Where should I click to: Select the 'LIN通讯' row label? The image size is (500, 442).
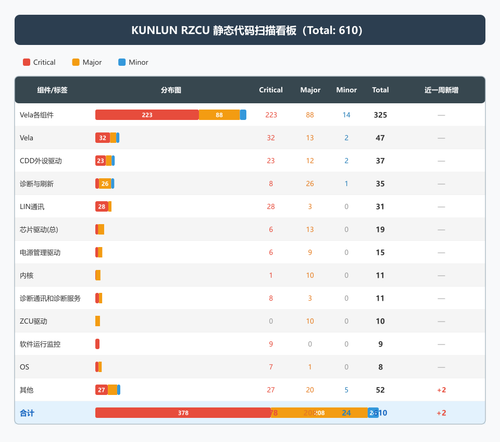(x=32, y=207)
